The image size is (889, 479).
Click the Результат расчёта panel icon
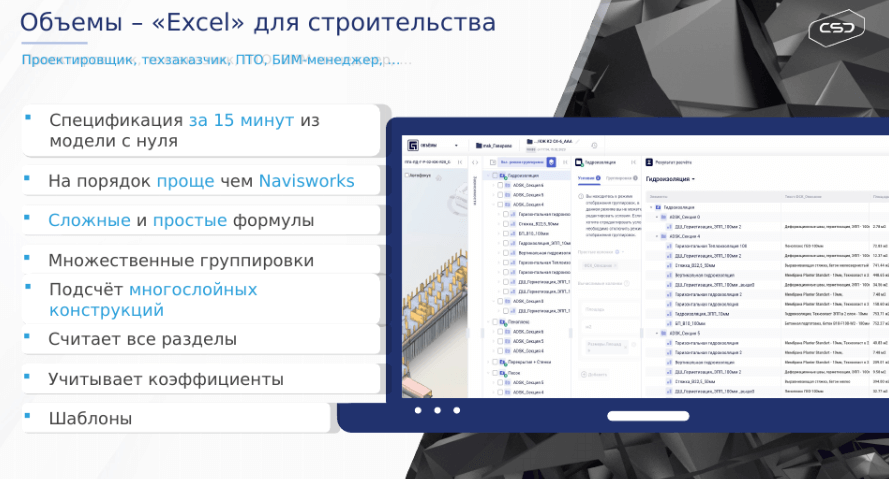pos(649,161)
